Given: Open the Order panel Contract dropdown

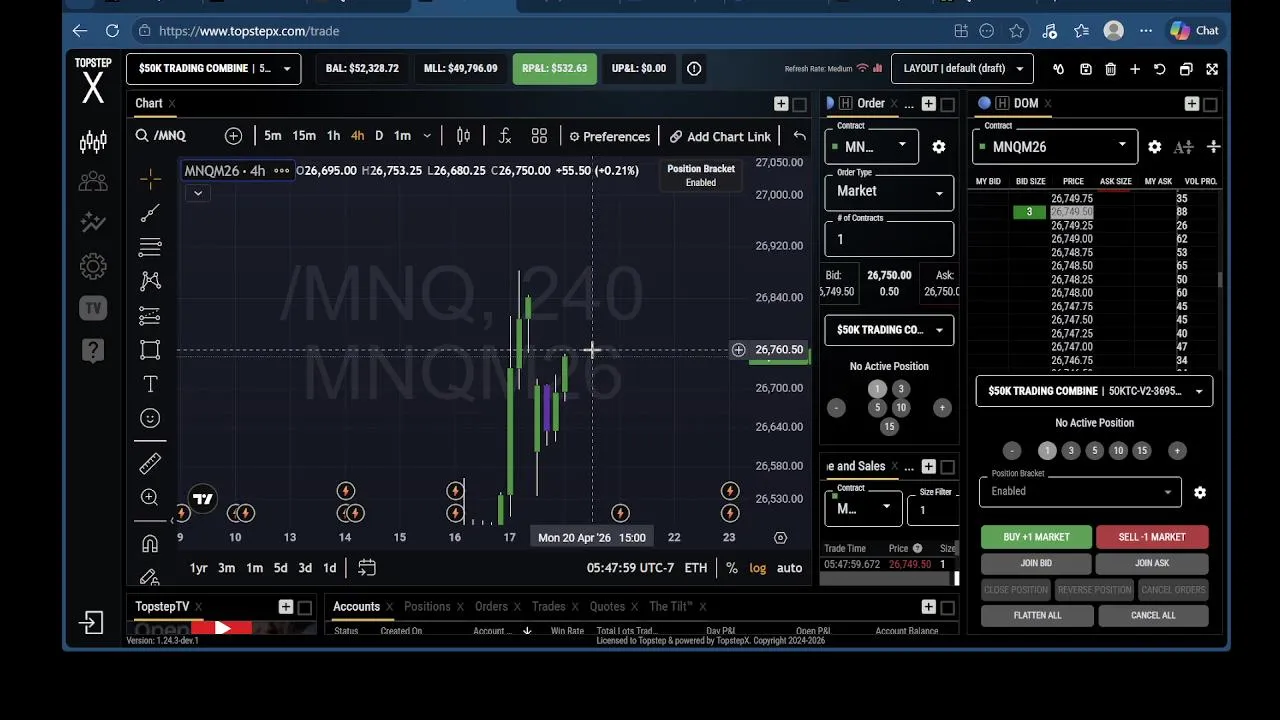Looking at the screenshot, I should point(871,147).
